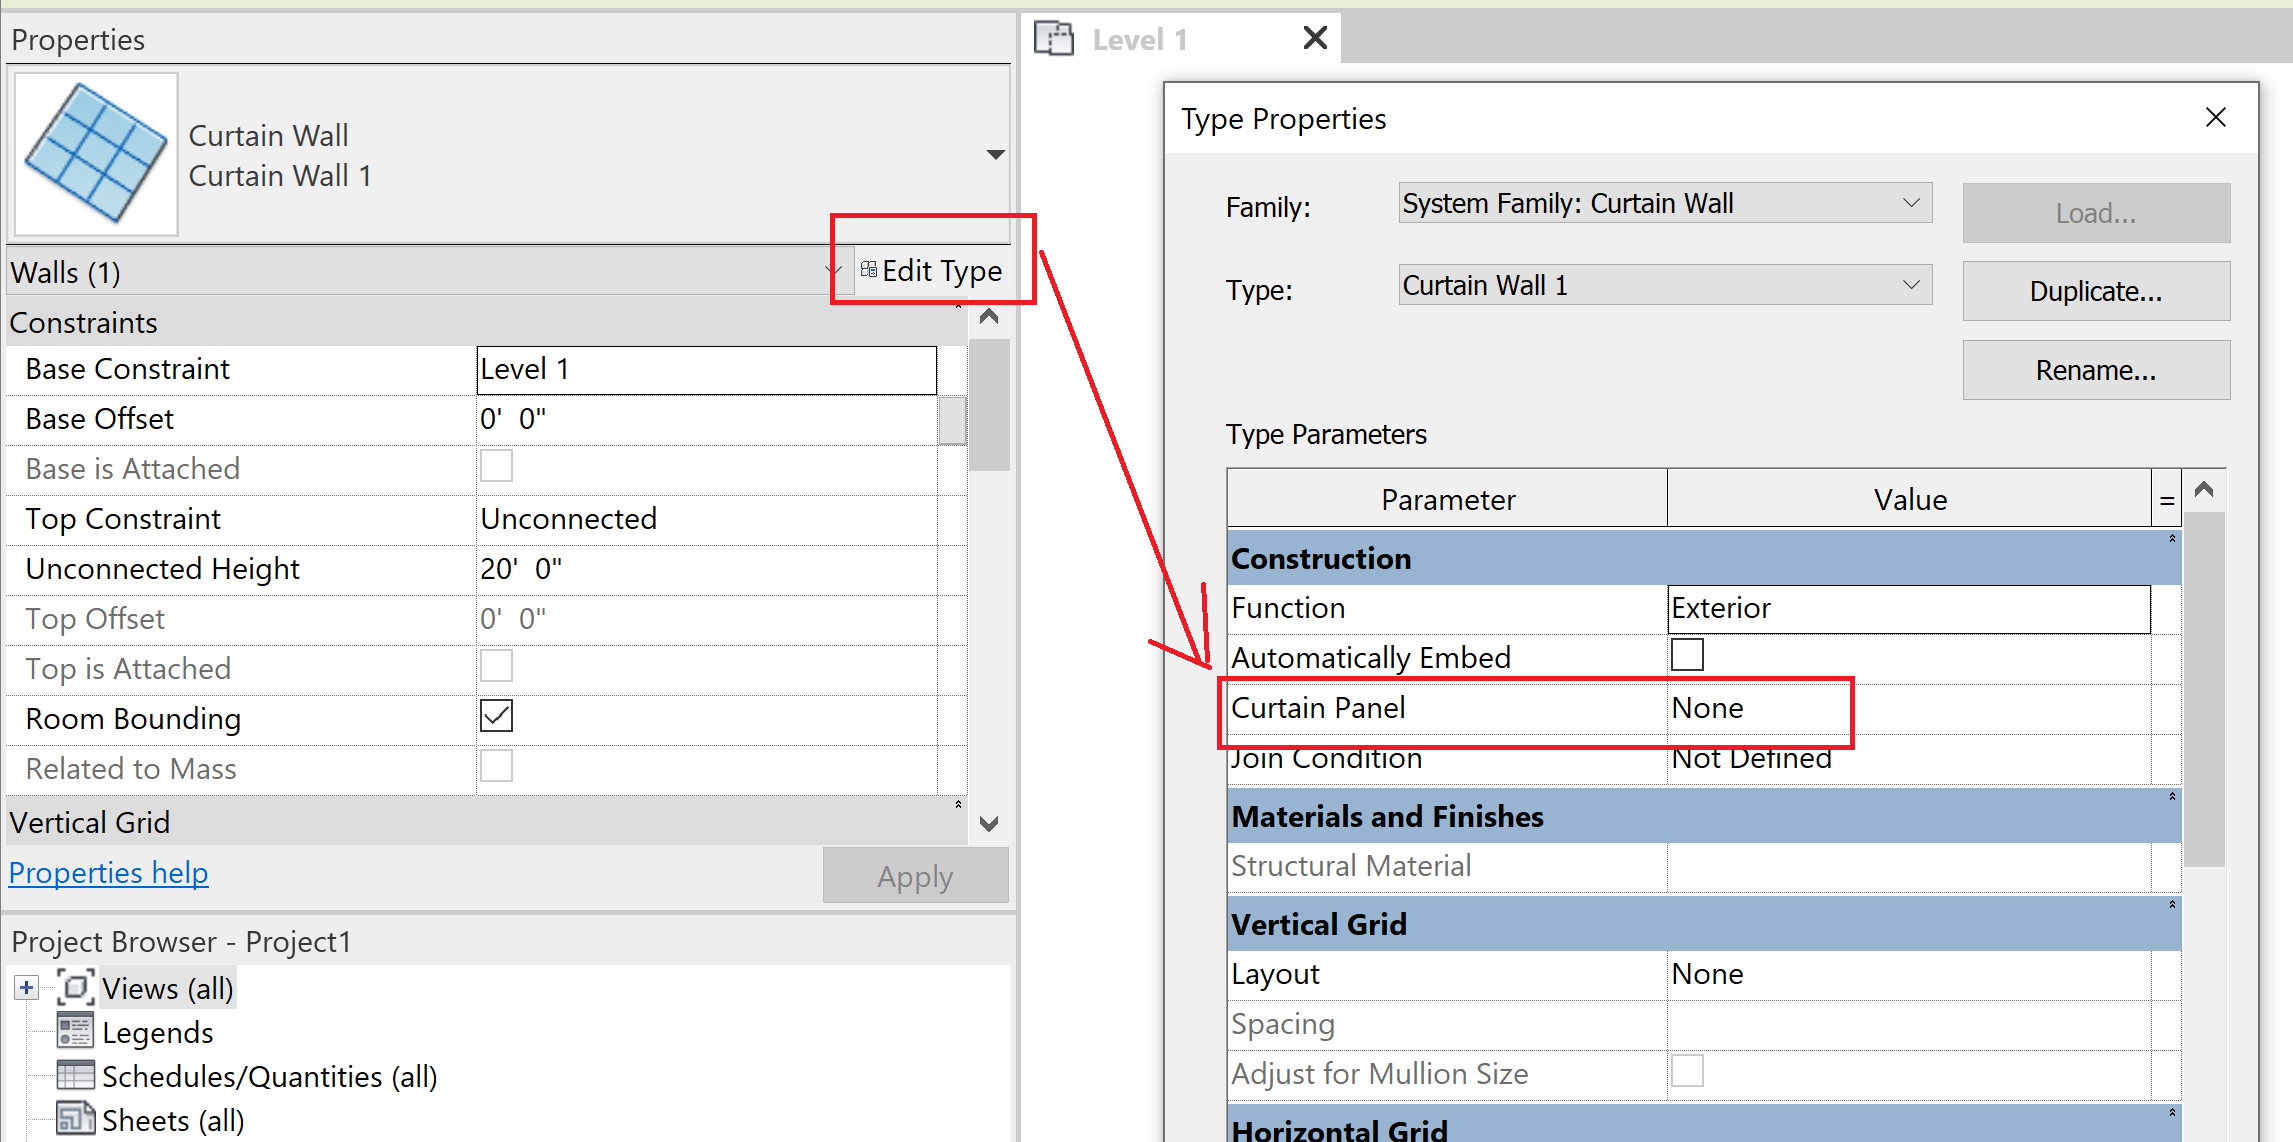Open the Type dropdown showing Curtain Wall 1
2293x1142 pixels.
pyautogui.click(x=1913, y=284)
